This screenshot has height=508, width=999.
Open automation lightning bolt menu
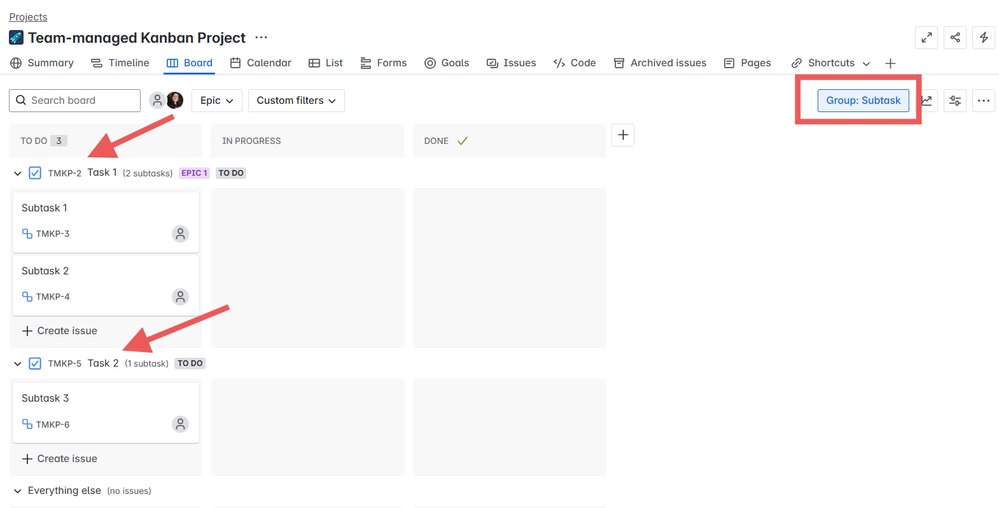click(984, 38)
